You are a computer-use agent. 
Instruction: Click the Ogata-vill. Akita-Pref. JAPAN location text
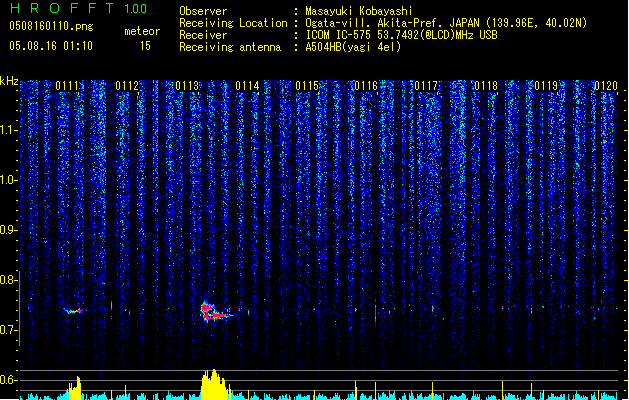(x=446, y=23)
